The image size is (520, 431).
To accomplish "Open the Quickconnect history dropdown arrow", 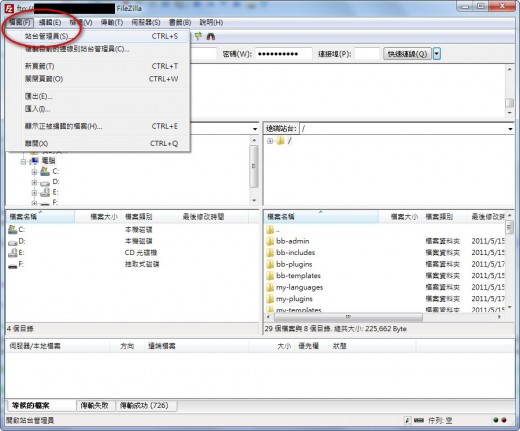I will 437,54.
